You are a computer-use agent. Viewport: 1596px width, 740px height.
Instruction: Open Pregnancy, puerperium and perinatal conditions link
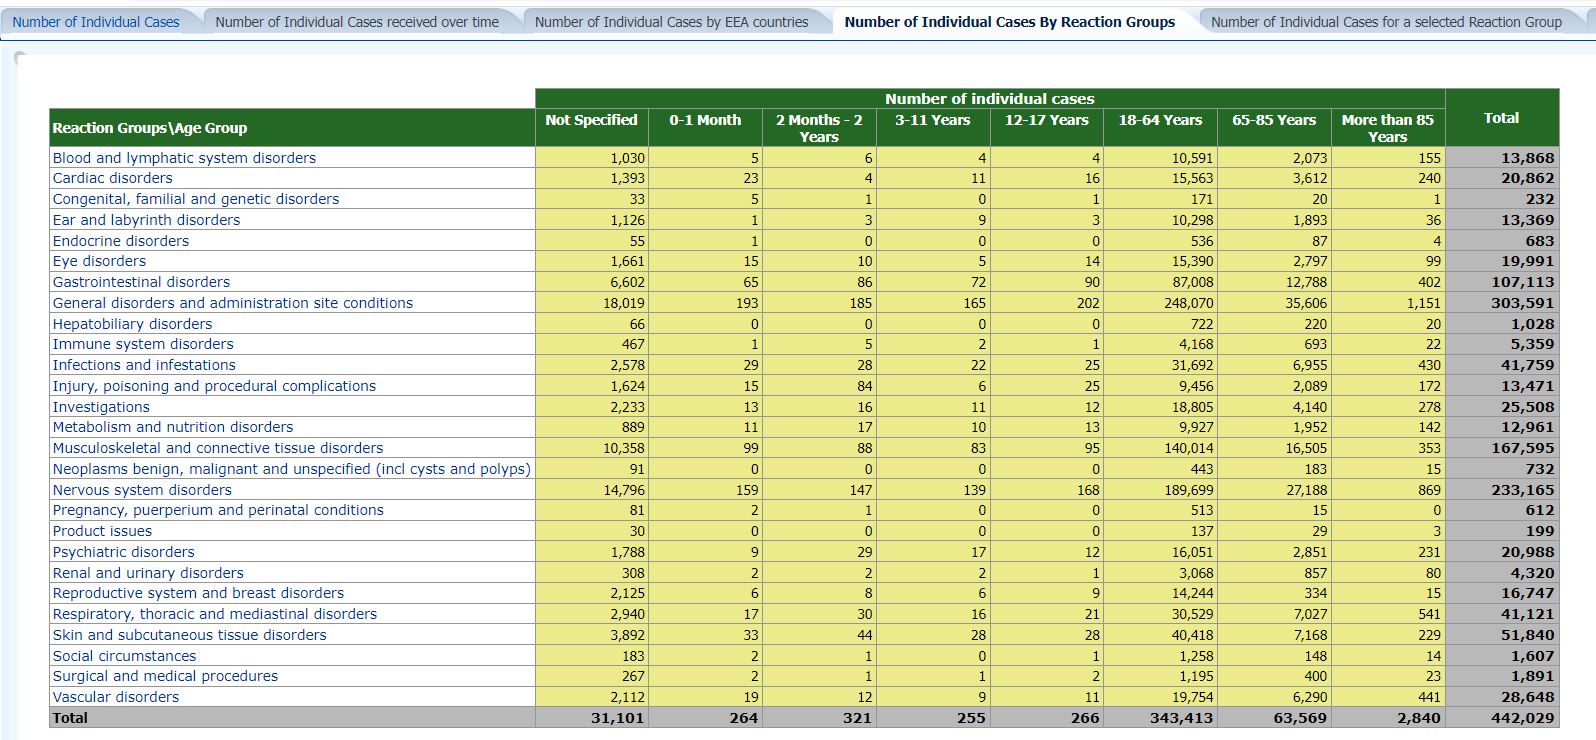pos(218,510)
